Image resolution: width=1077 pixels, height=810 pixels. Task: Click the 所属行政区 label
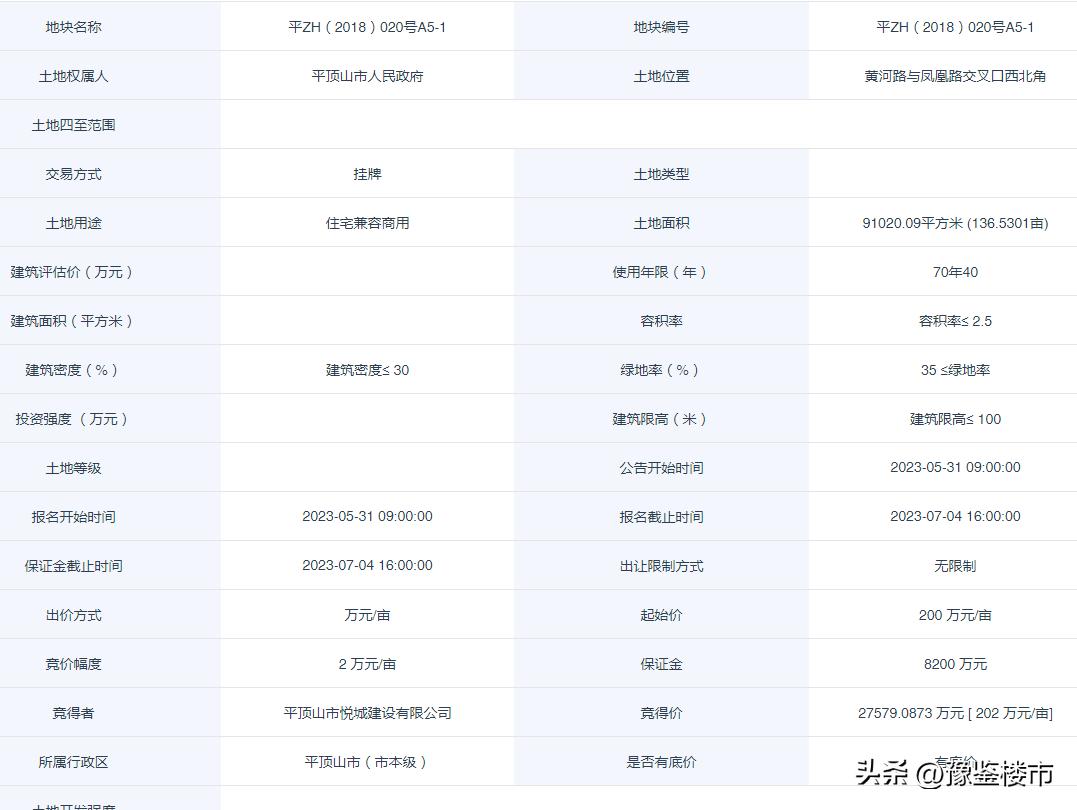click(x=73, y=763)
